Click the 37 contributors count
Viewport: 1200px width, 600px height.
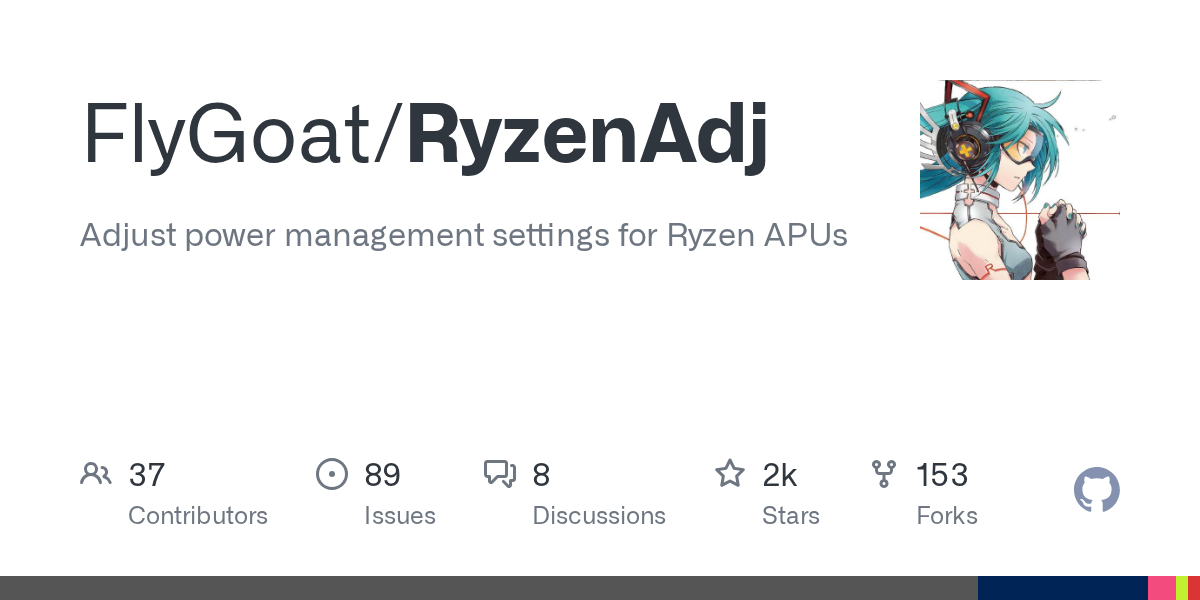click(x=147, y=474)
